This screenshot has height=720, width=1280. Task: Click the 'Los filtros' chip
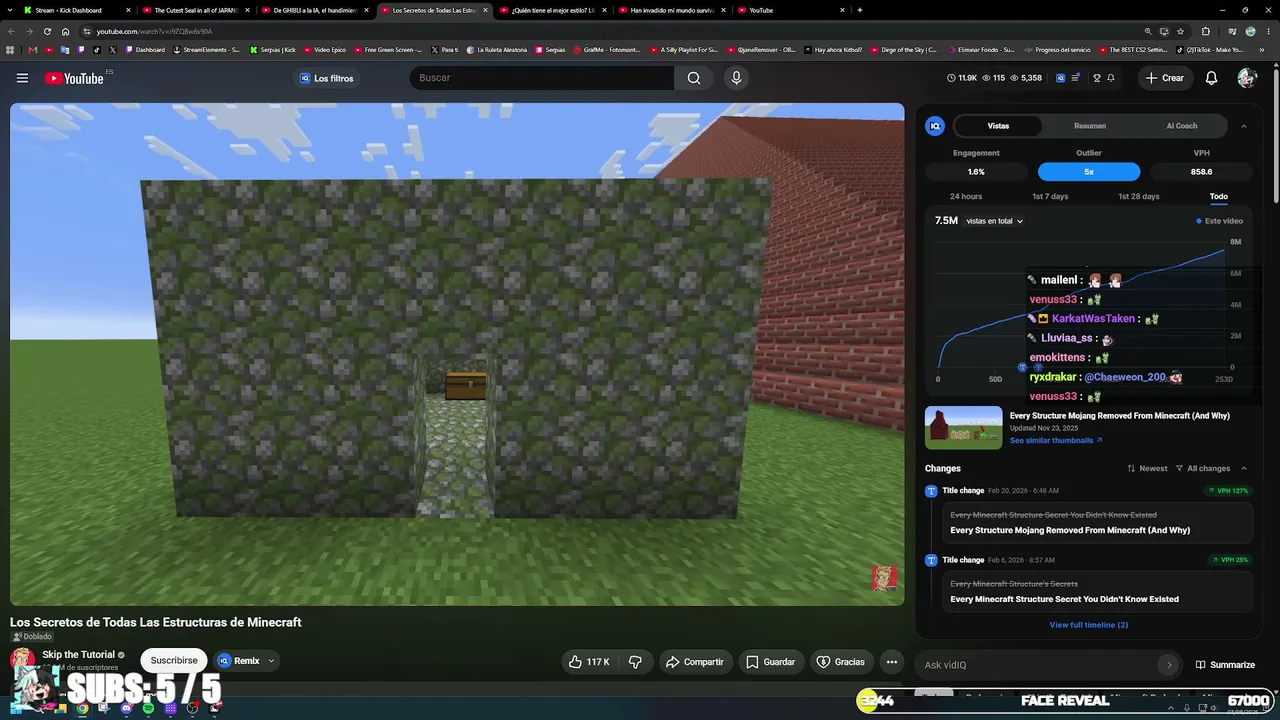pyautogui.click(x=326, y=78)
